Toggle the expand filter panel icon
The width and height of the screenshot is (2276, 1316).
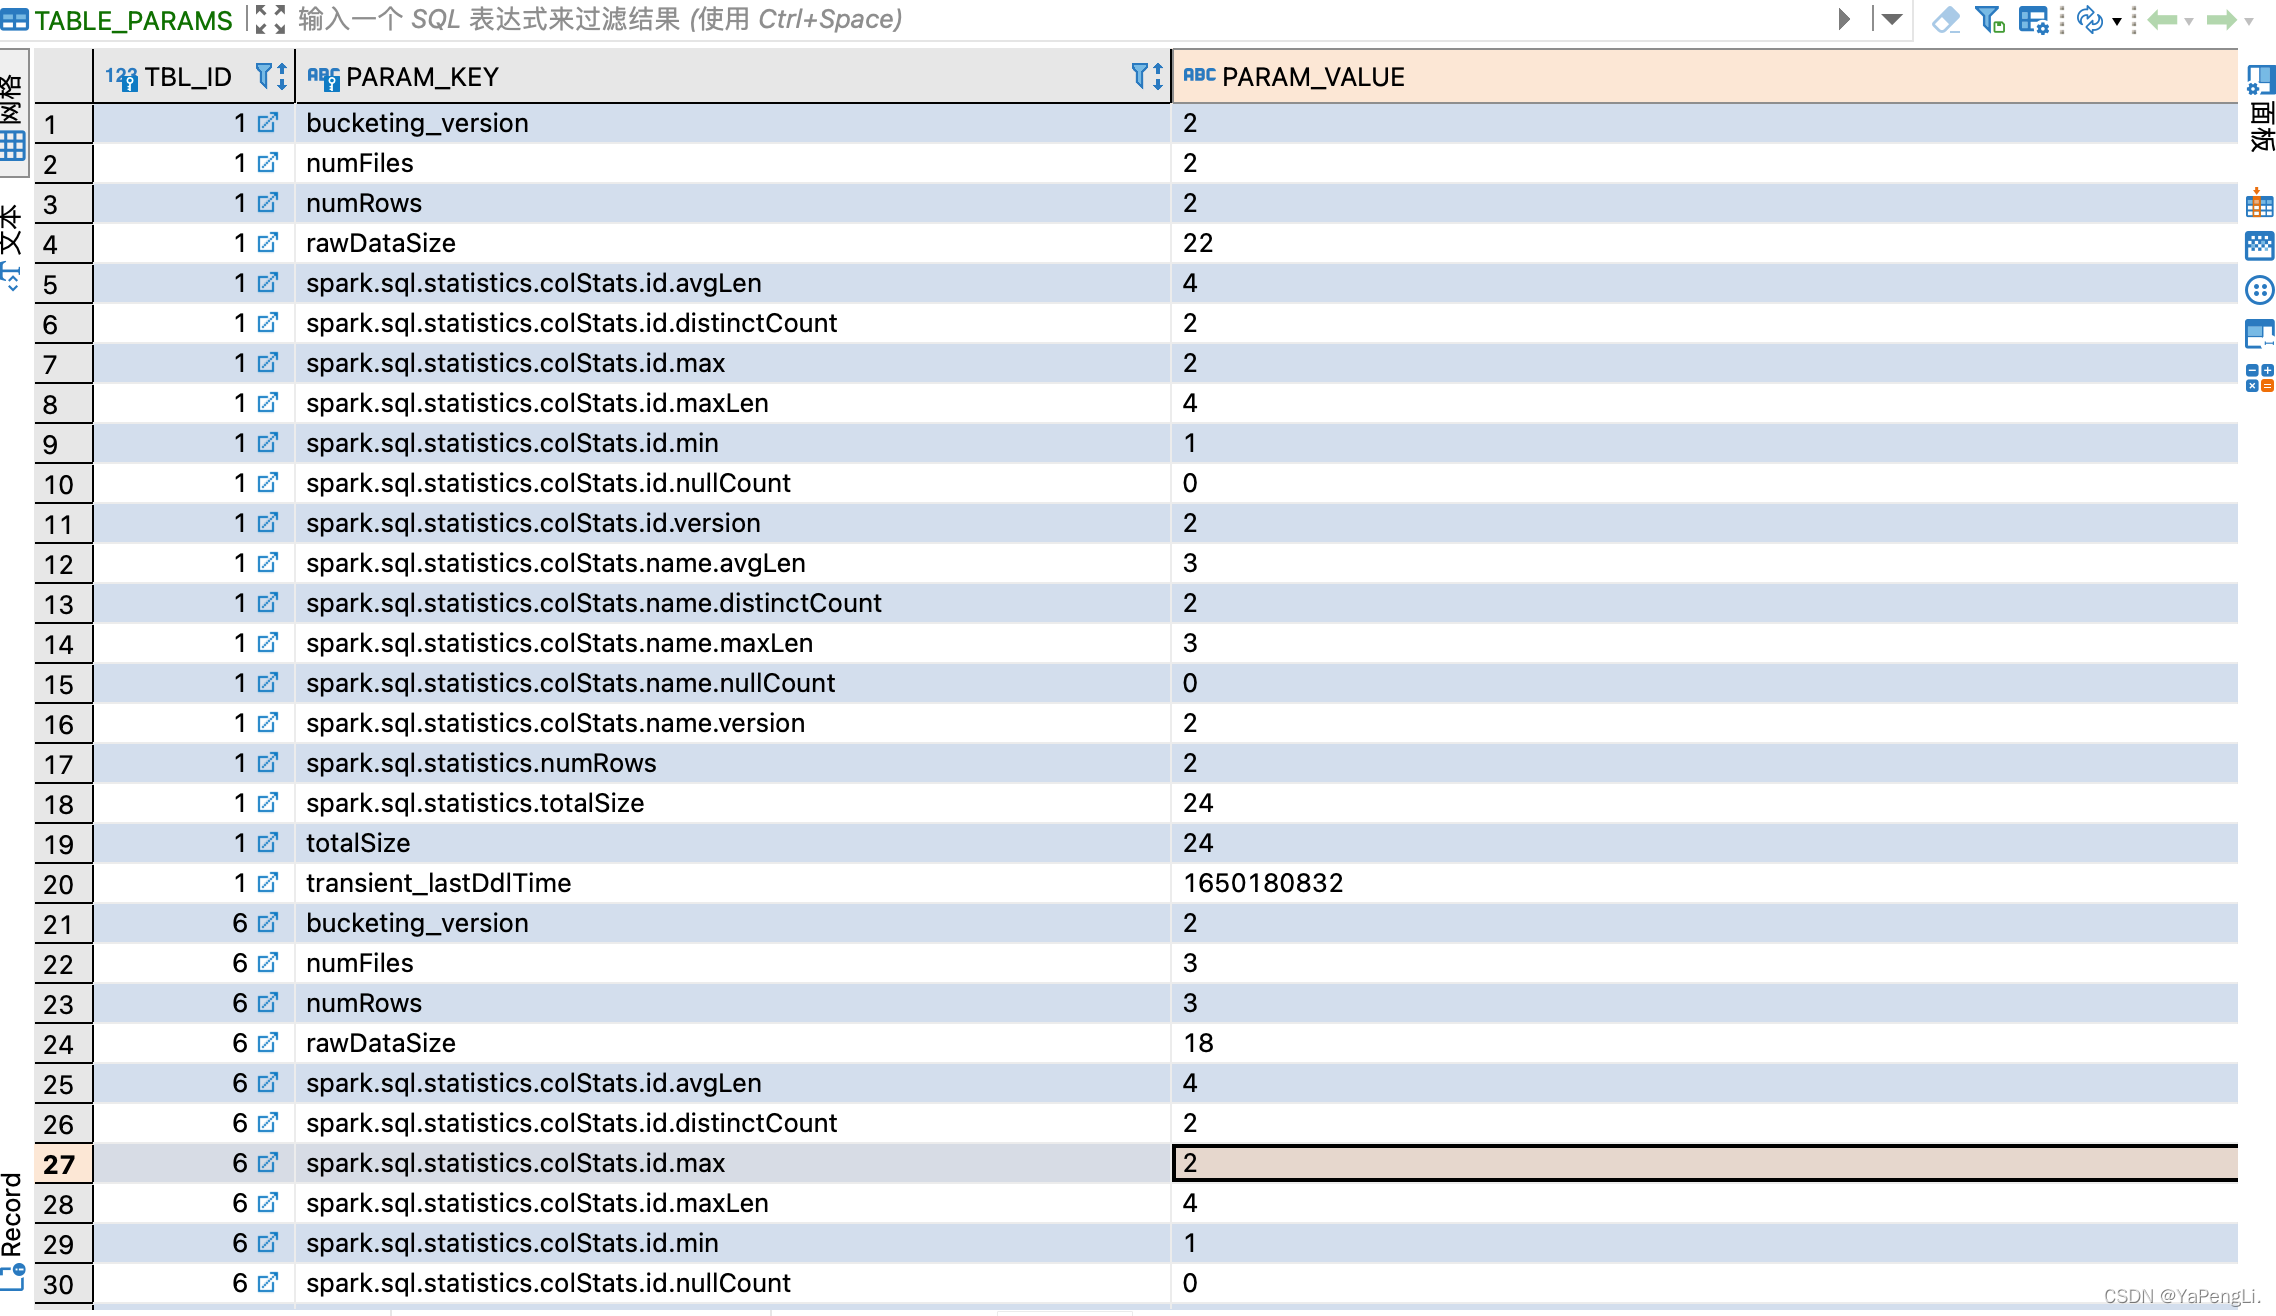(x=269, y=19)
